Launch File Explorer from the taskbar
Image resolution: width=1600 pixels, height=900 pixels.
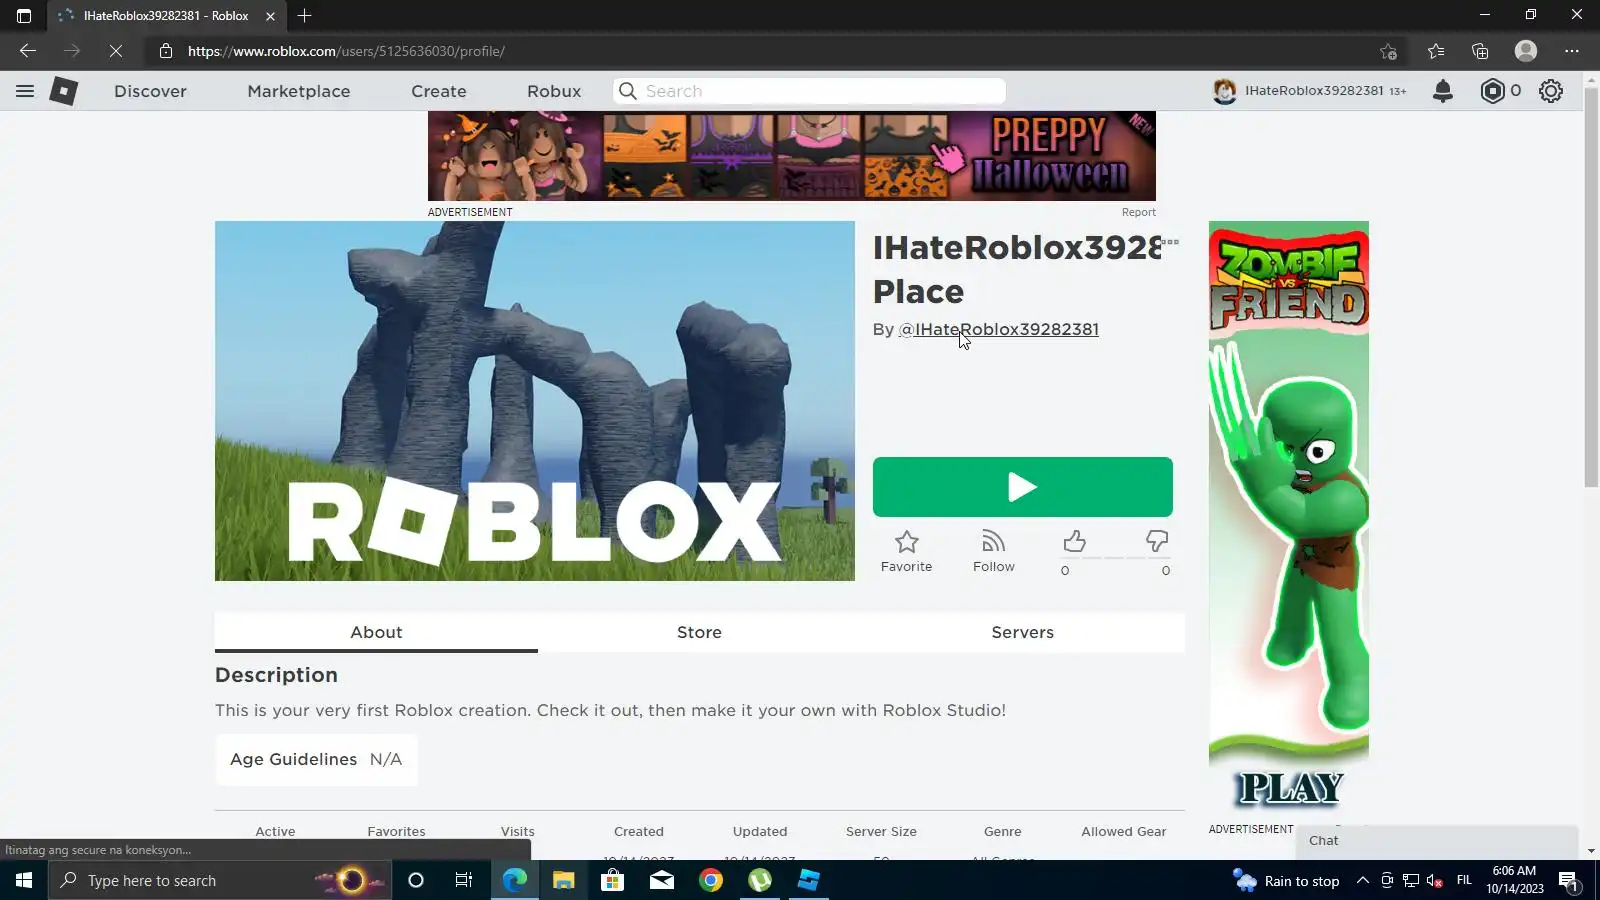[564, 880]
